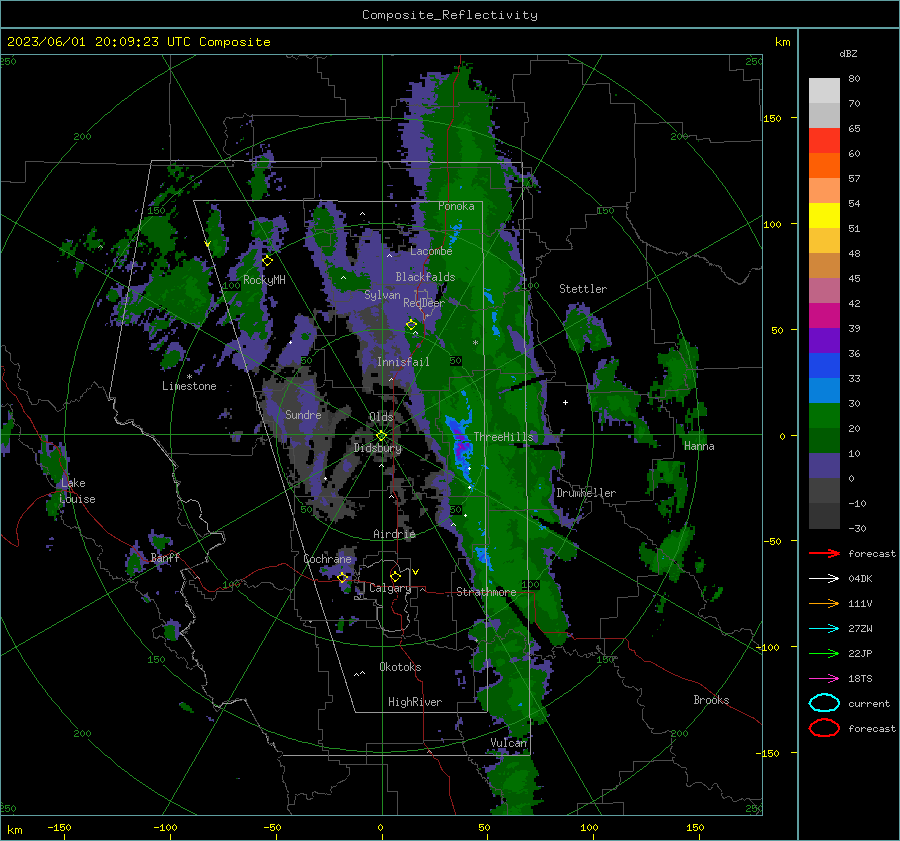This screenshot has height=841, width=900.
Task: Click the yellow diamond marker near RedDeer
Action: click(412, 325)
